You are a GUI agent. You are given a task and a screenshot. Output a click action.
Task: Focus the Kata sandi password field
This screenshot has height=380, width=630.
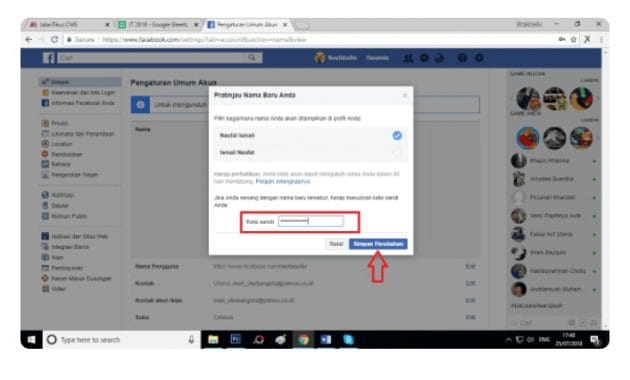click(311, 221)
